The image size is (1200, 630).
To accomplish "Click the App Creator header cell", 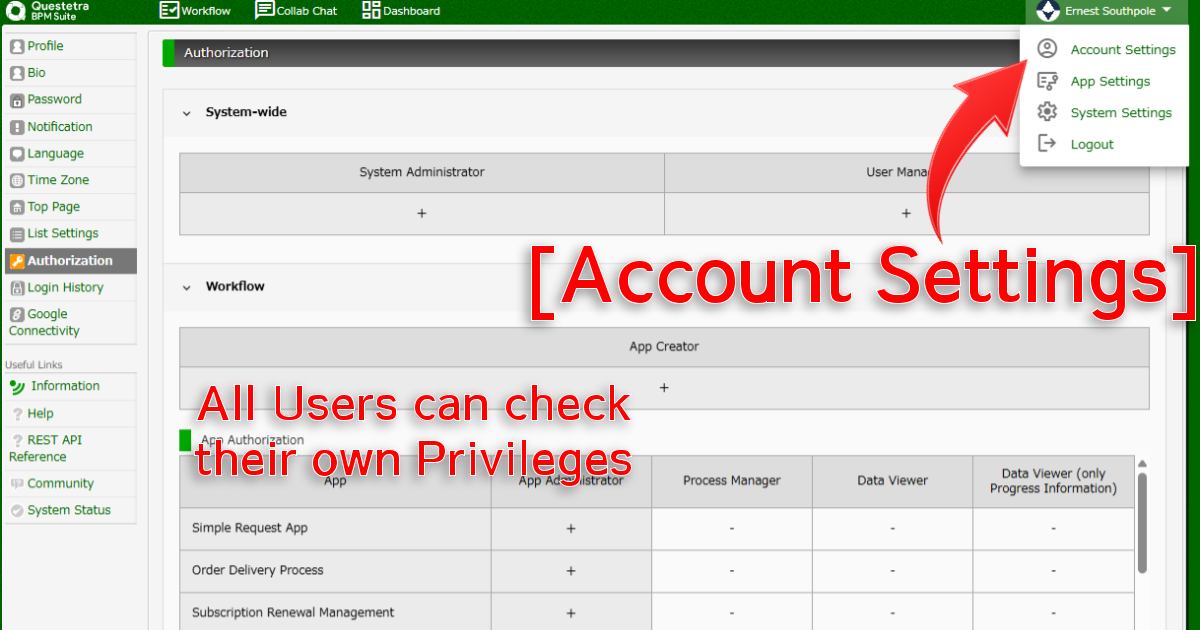I will pyautogui.click(x=664, y=347).
